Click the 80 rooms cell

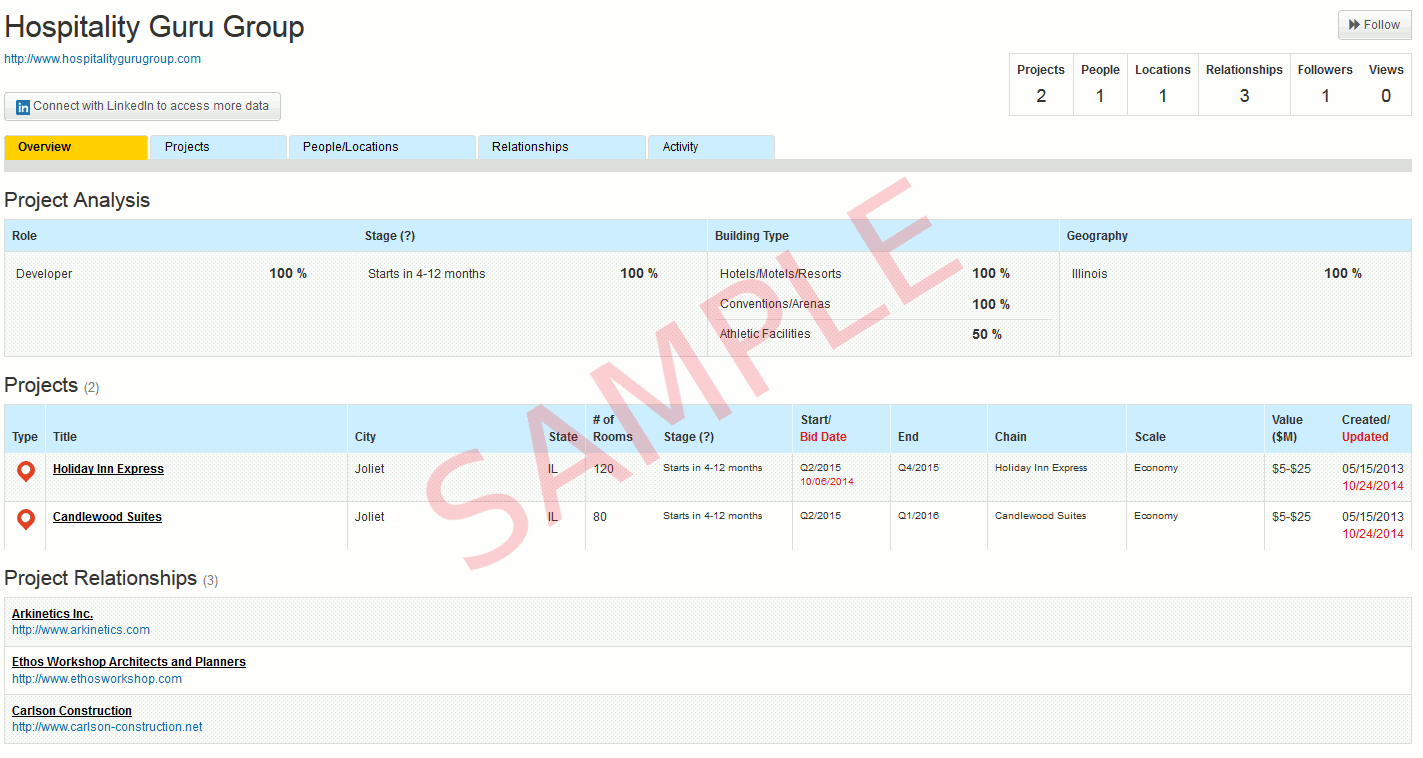(600, 517)
